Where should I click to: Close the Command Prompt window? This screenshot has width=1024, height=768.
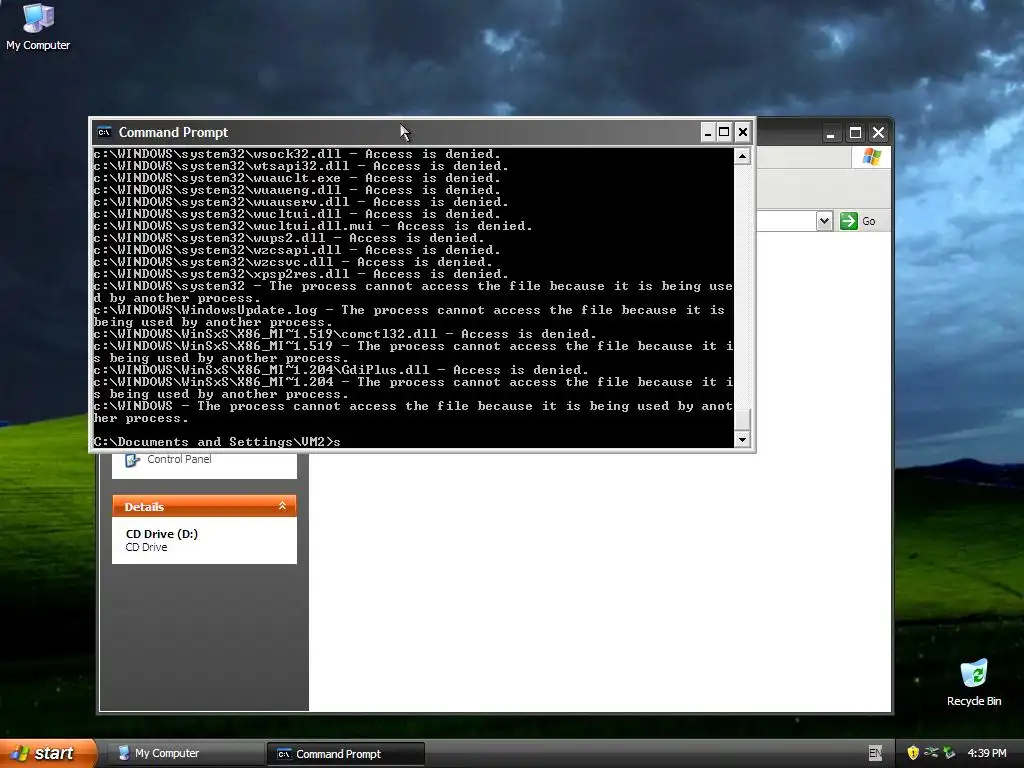tap(743, 133)
